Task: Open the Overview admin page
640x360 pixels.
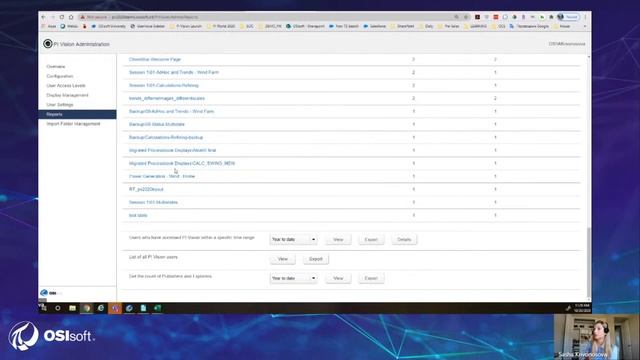Action: [x=56, y=67]
